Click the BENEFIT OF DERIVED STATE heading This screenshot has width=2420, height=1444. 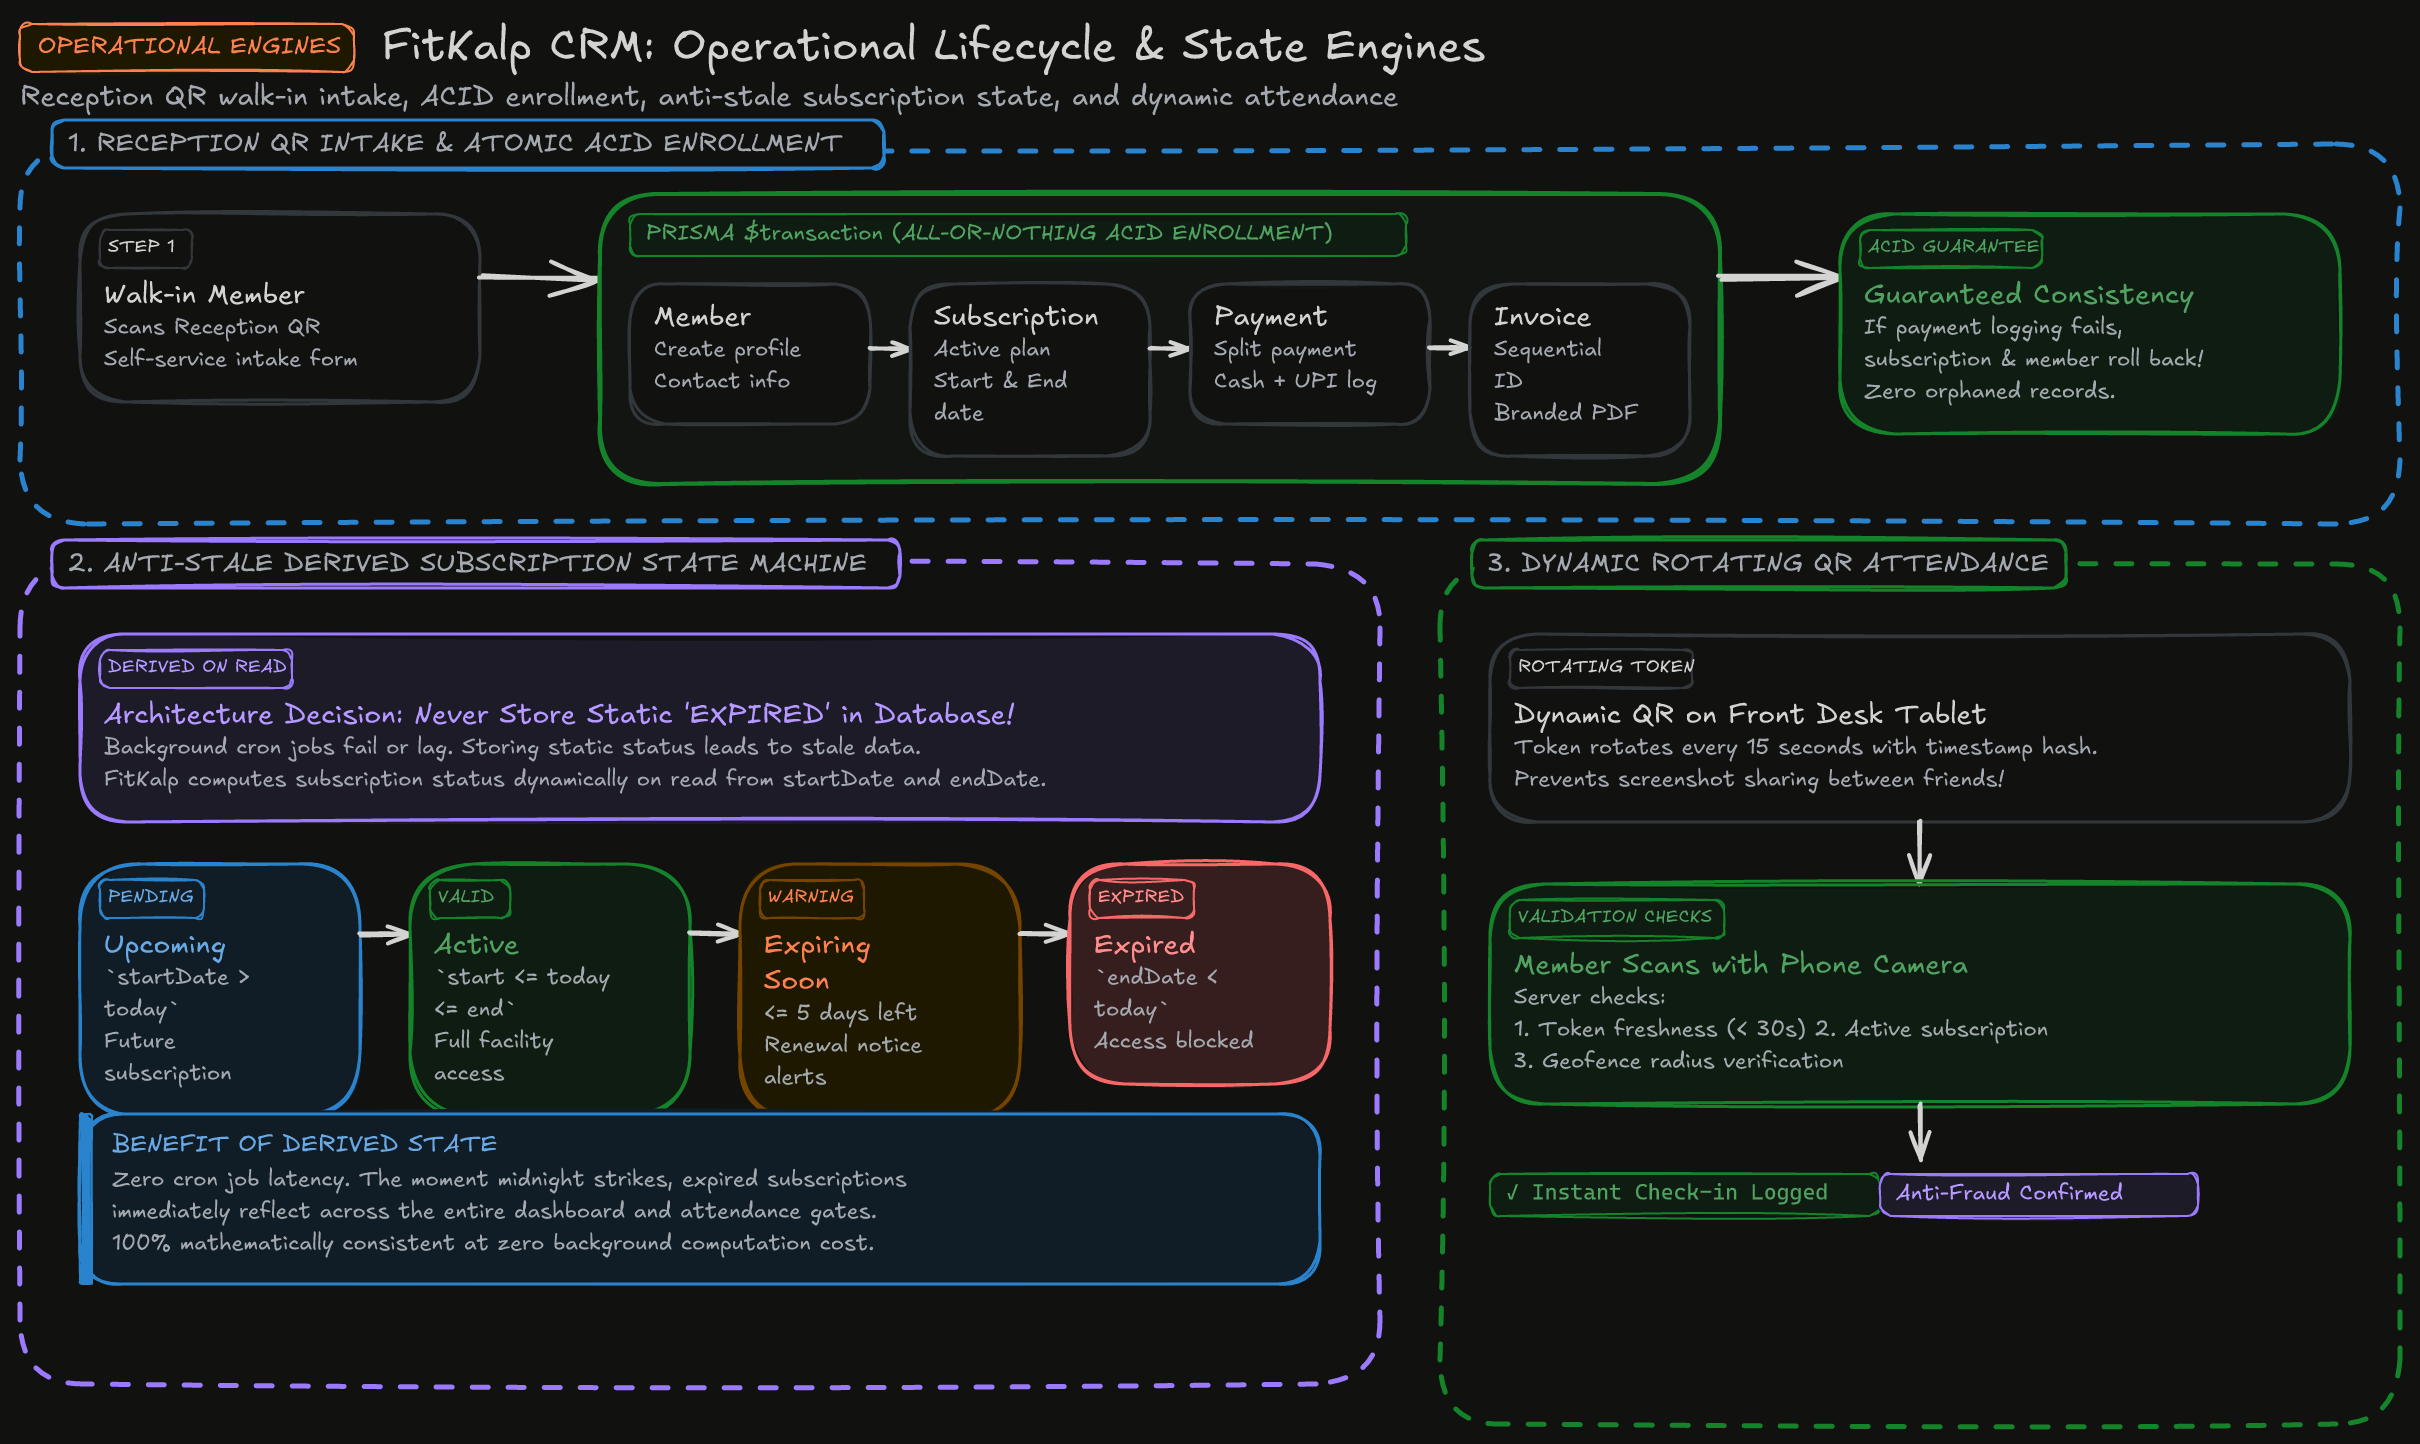tap(304, 1144)
